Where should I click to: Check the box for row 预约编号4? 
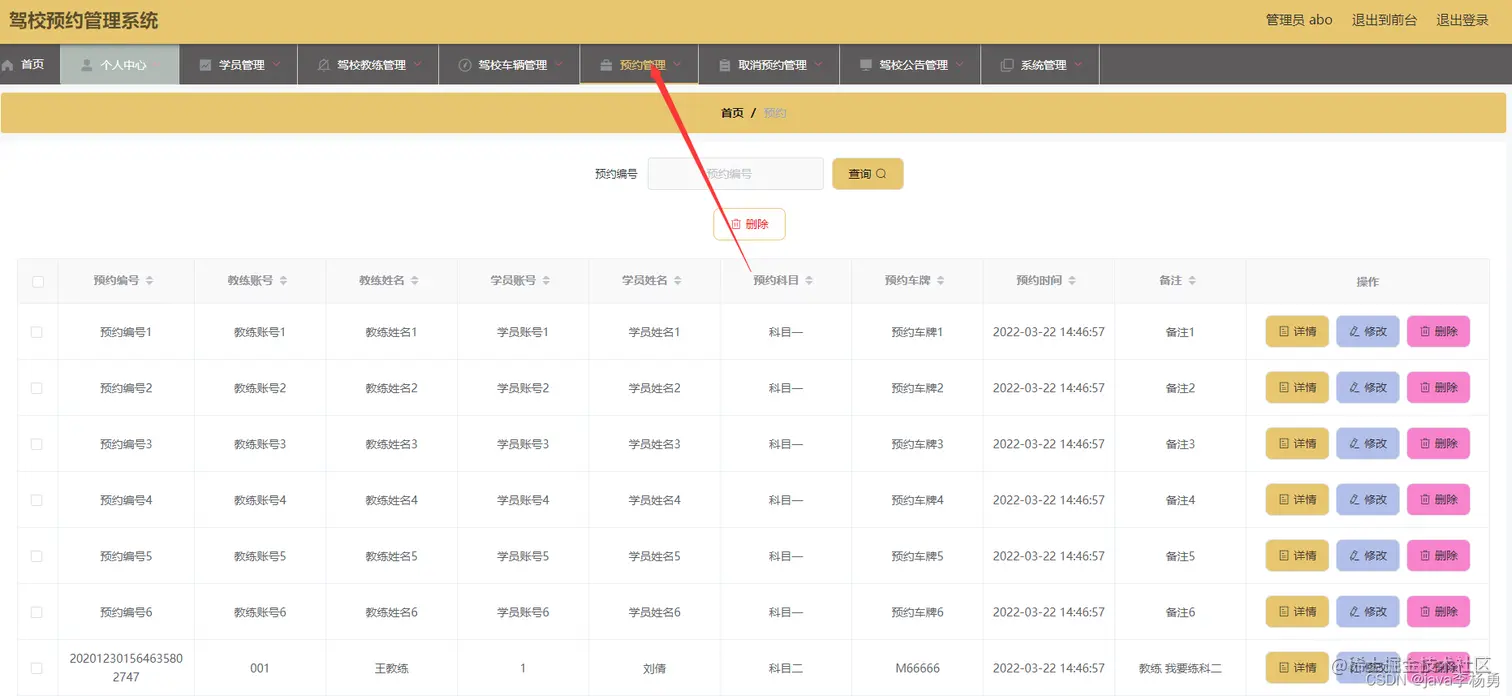click(x=37, y=500)
